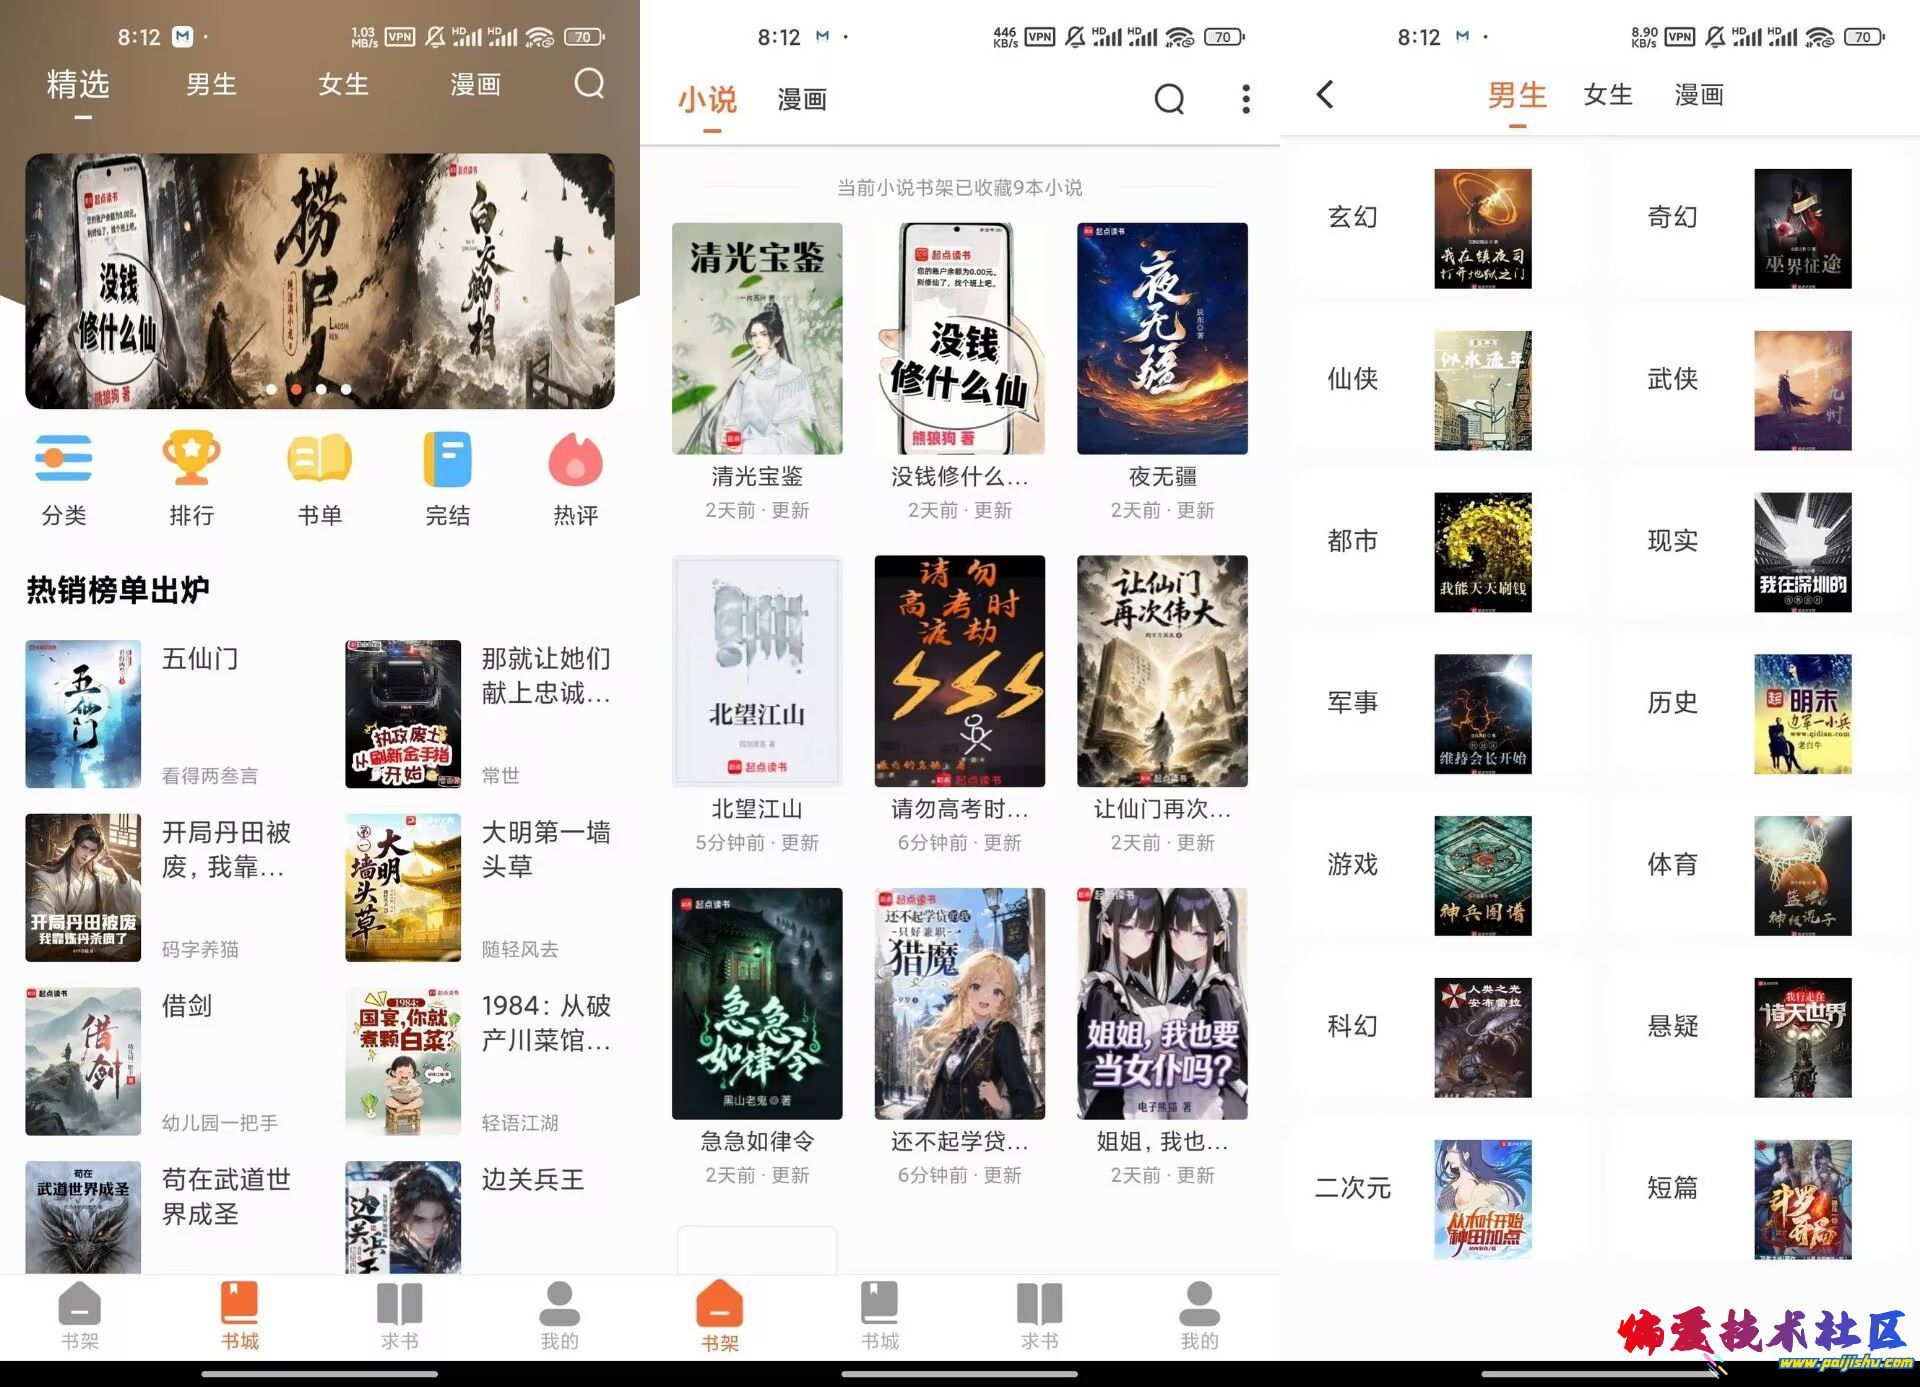Open the 完结 completed books icon
This screenshot has height=1387, width=1920.
click(x=447, y=459)
